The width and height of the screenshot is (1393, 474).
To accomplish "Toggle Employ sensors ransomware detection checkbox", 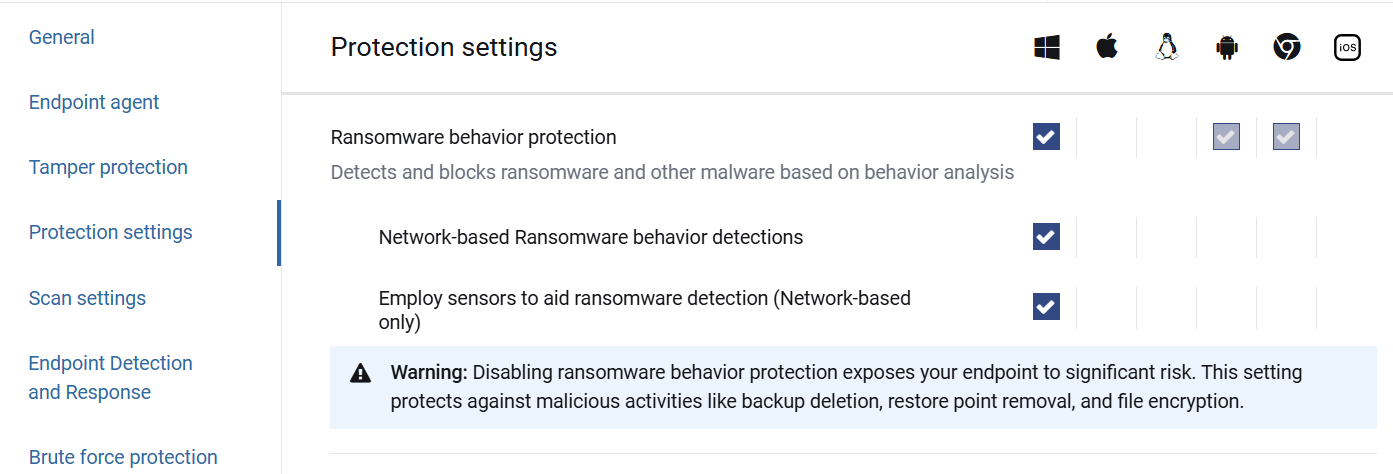I will click(x=1046, y=306).
